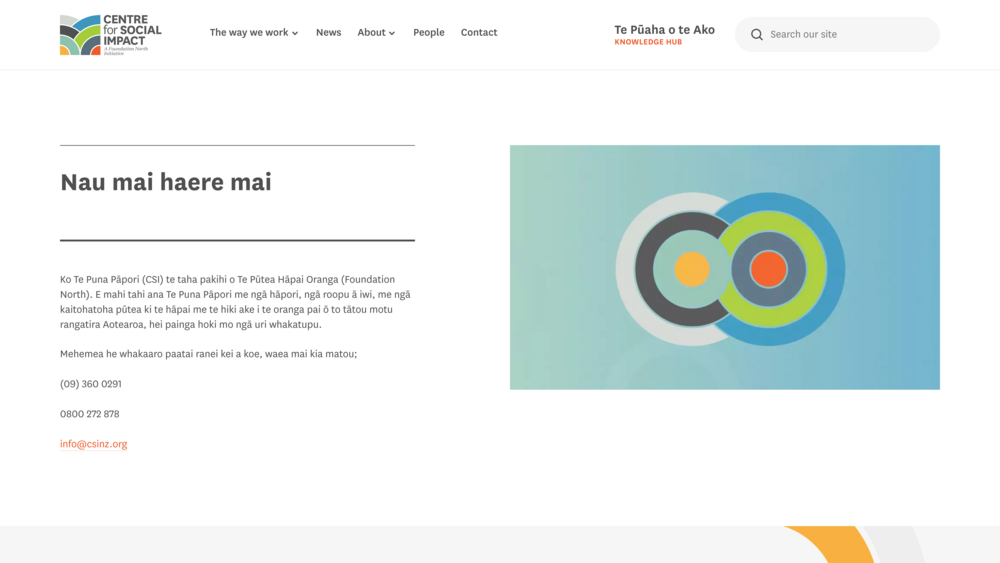Focus the Search our site field
Screen dimensions: 1000x563
[848, 34]
